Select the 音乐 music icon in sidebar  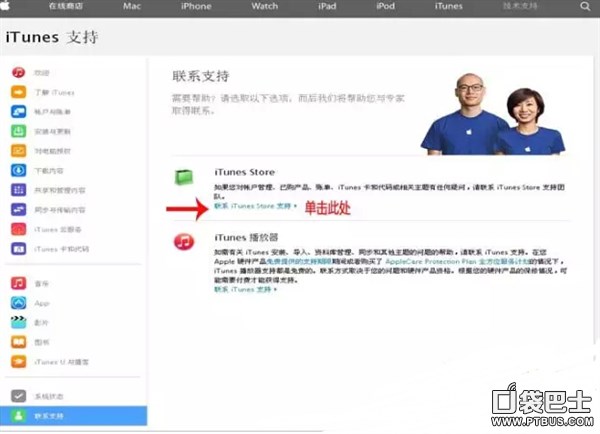[18, 284]
